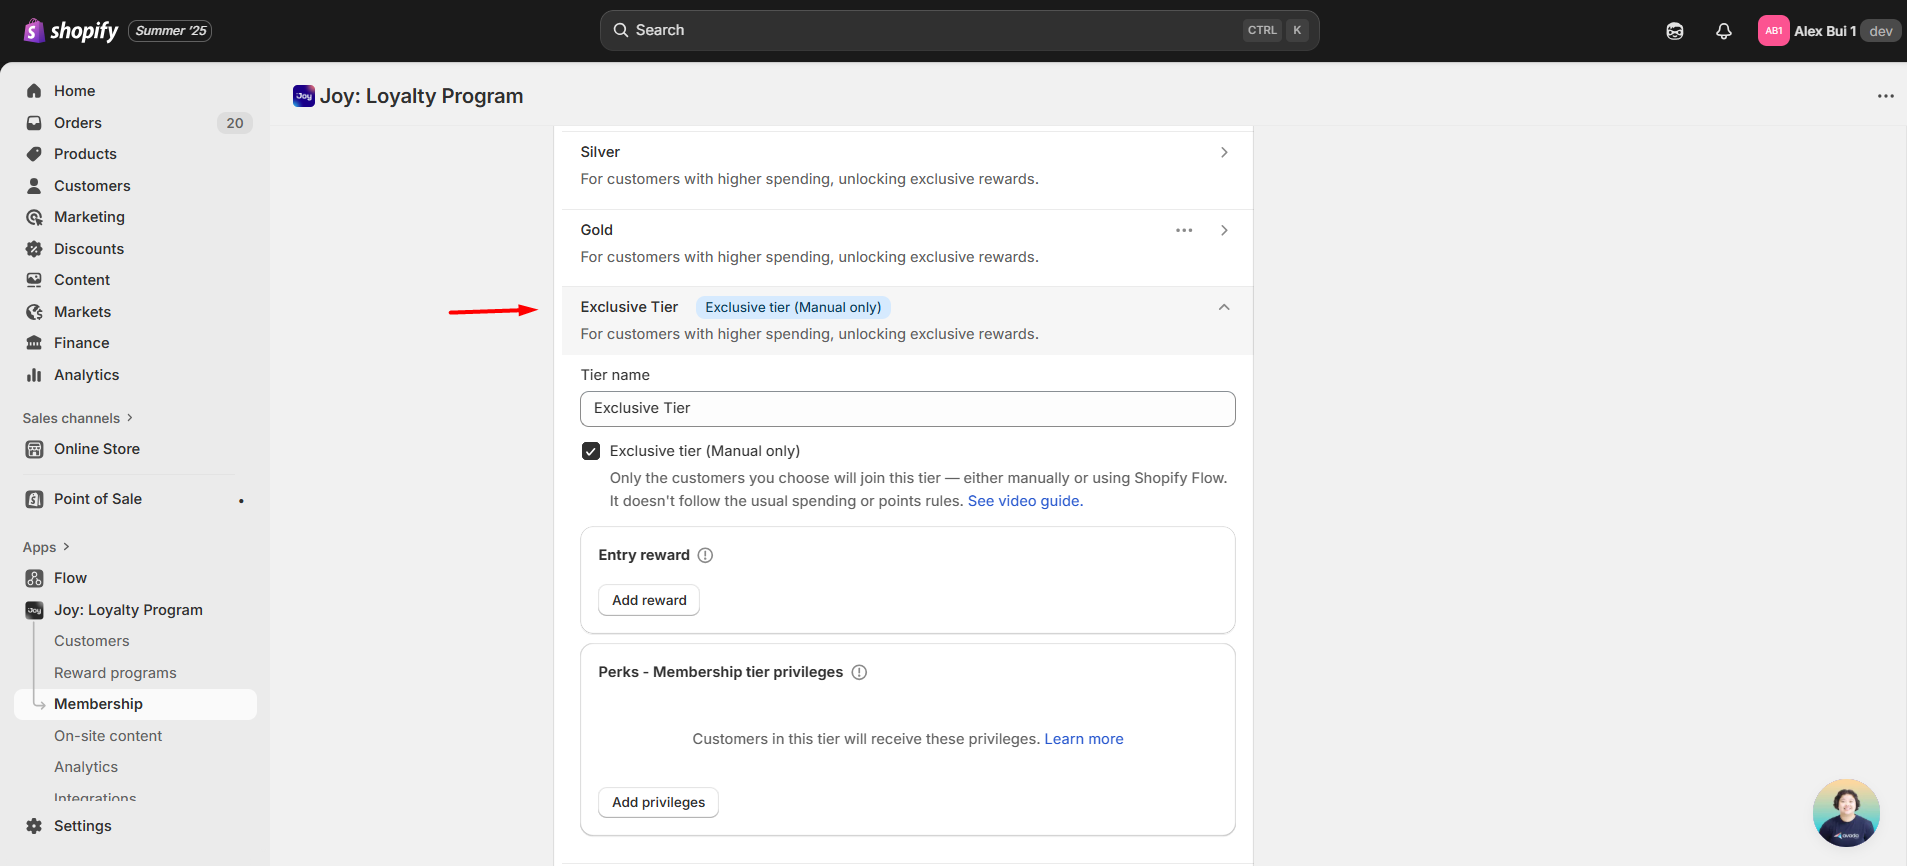Click the Add reward button
1907x866 pixels.
(x=649, y=600)
